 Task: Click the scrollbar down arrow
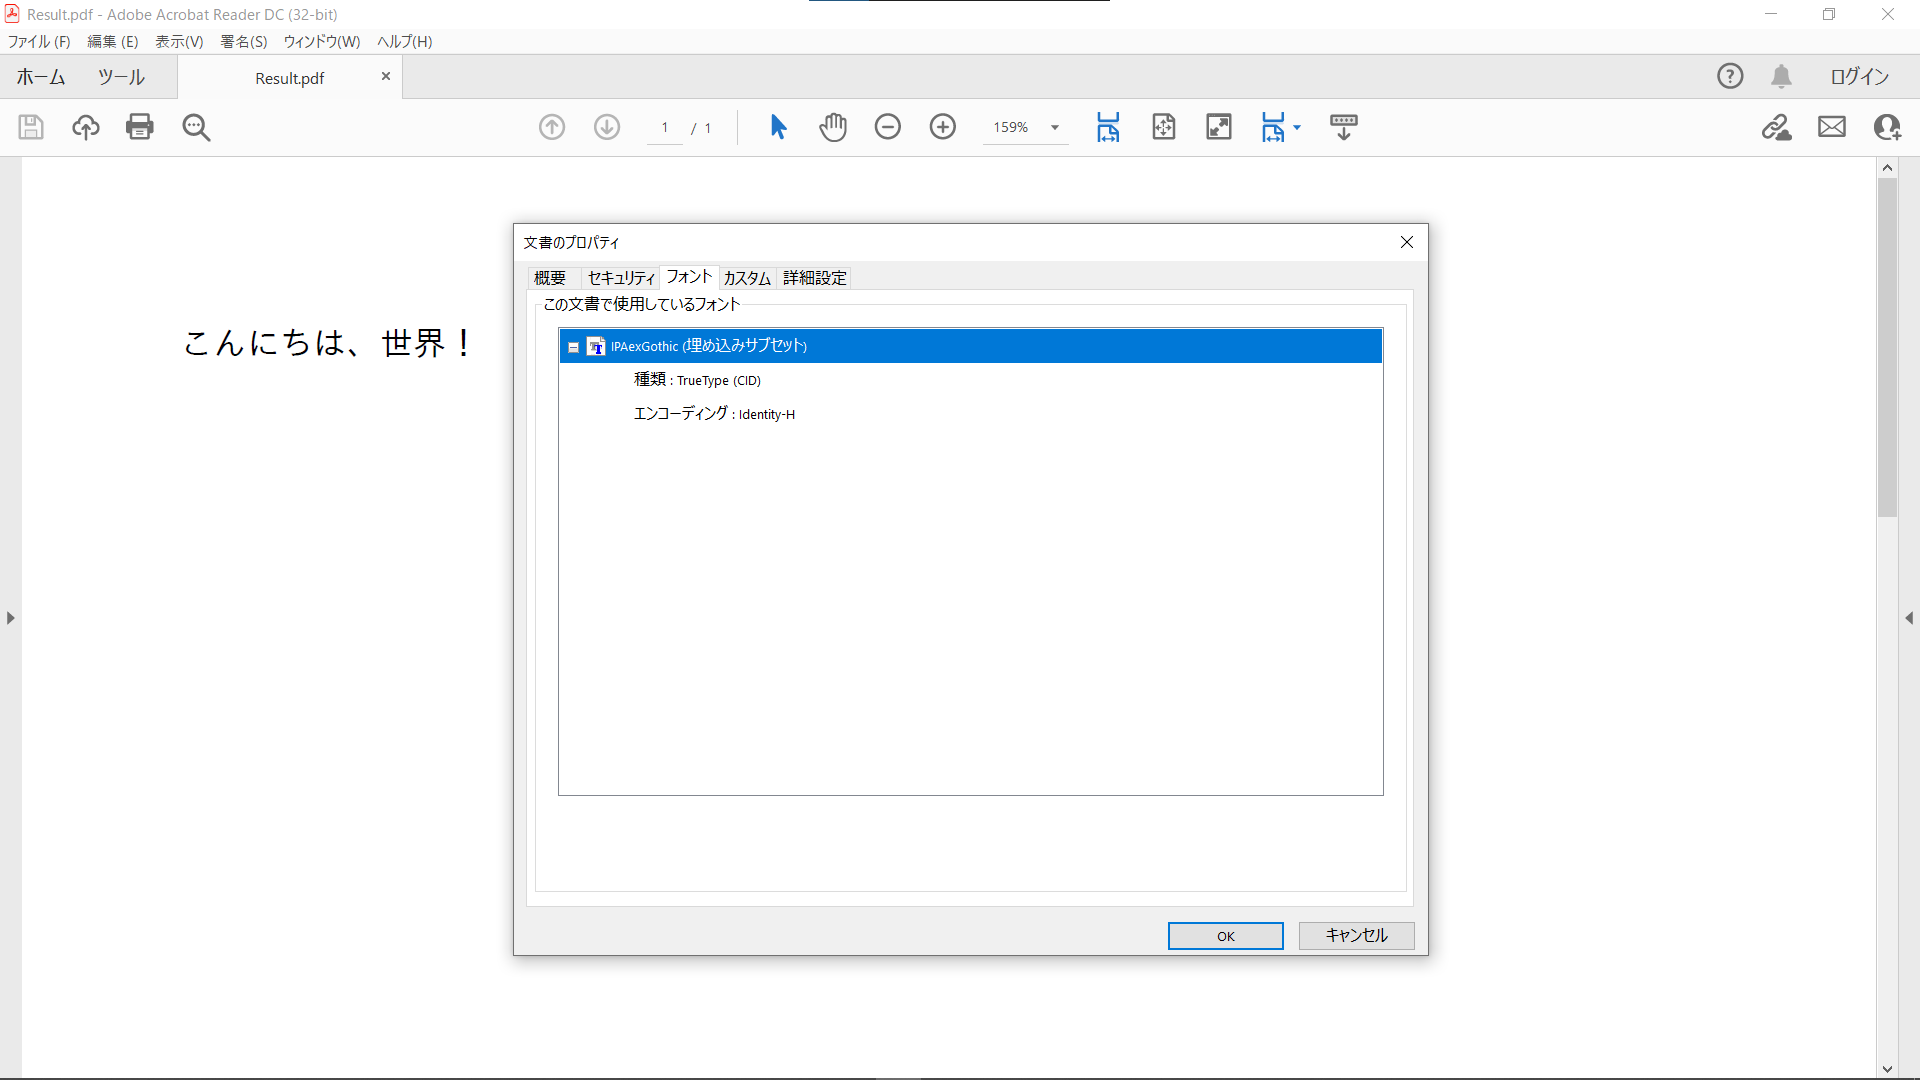(x=1888, y=1069)
